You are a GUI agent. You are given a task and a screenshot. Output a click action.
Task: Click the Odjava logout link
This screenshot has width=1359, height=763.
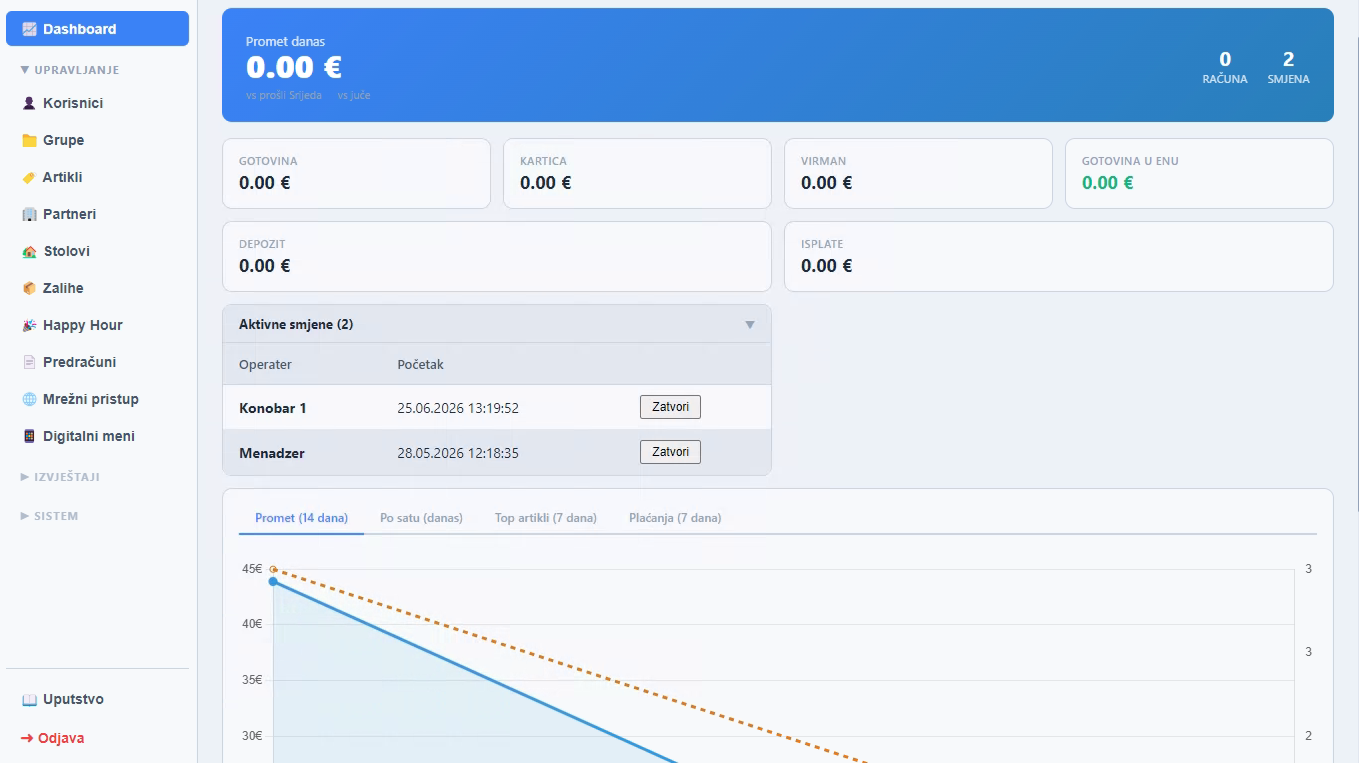click(53, 738)
